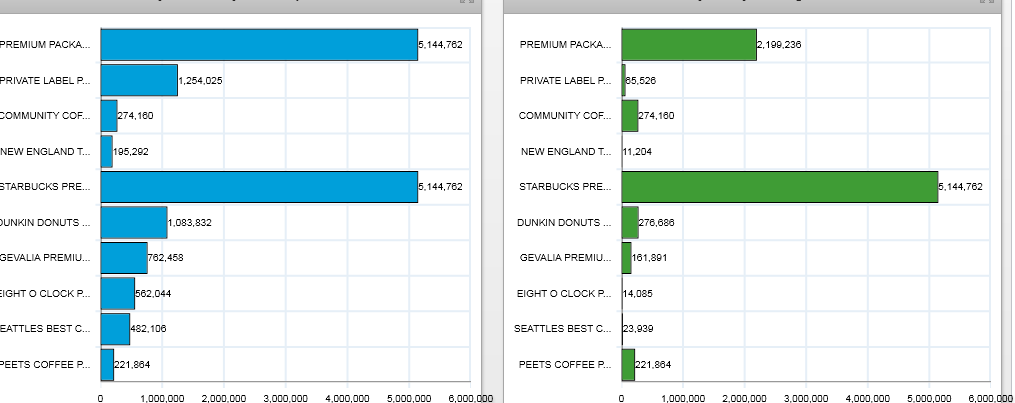Click the green COMMUNITY COF... bar

point(630,116)
